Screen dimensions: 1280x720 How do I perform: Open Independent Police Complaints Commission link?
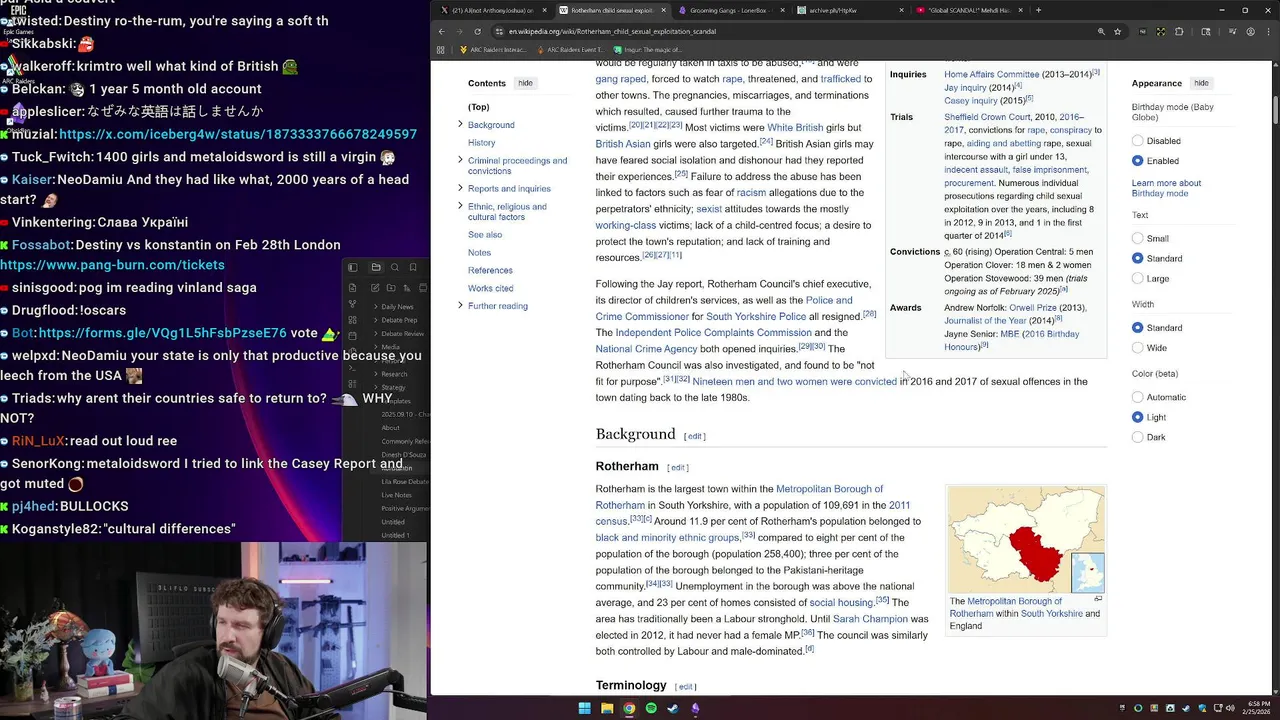(x=713, y=332)
